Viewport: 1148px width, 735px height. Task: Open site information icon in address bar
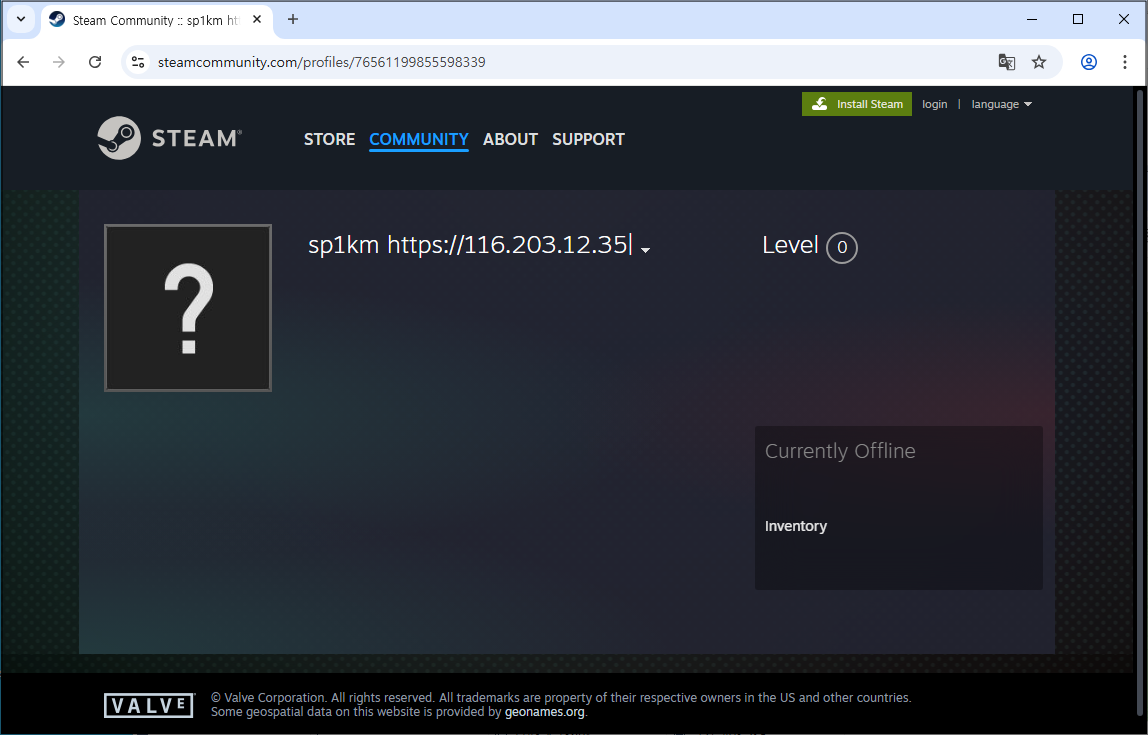click(138, 62)
